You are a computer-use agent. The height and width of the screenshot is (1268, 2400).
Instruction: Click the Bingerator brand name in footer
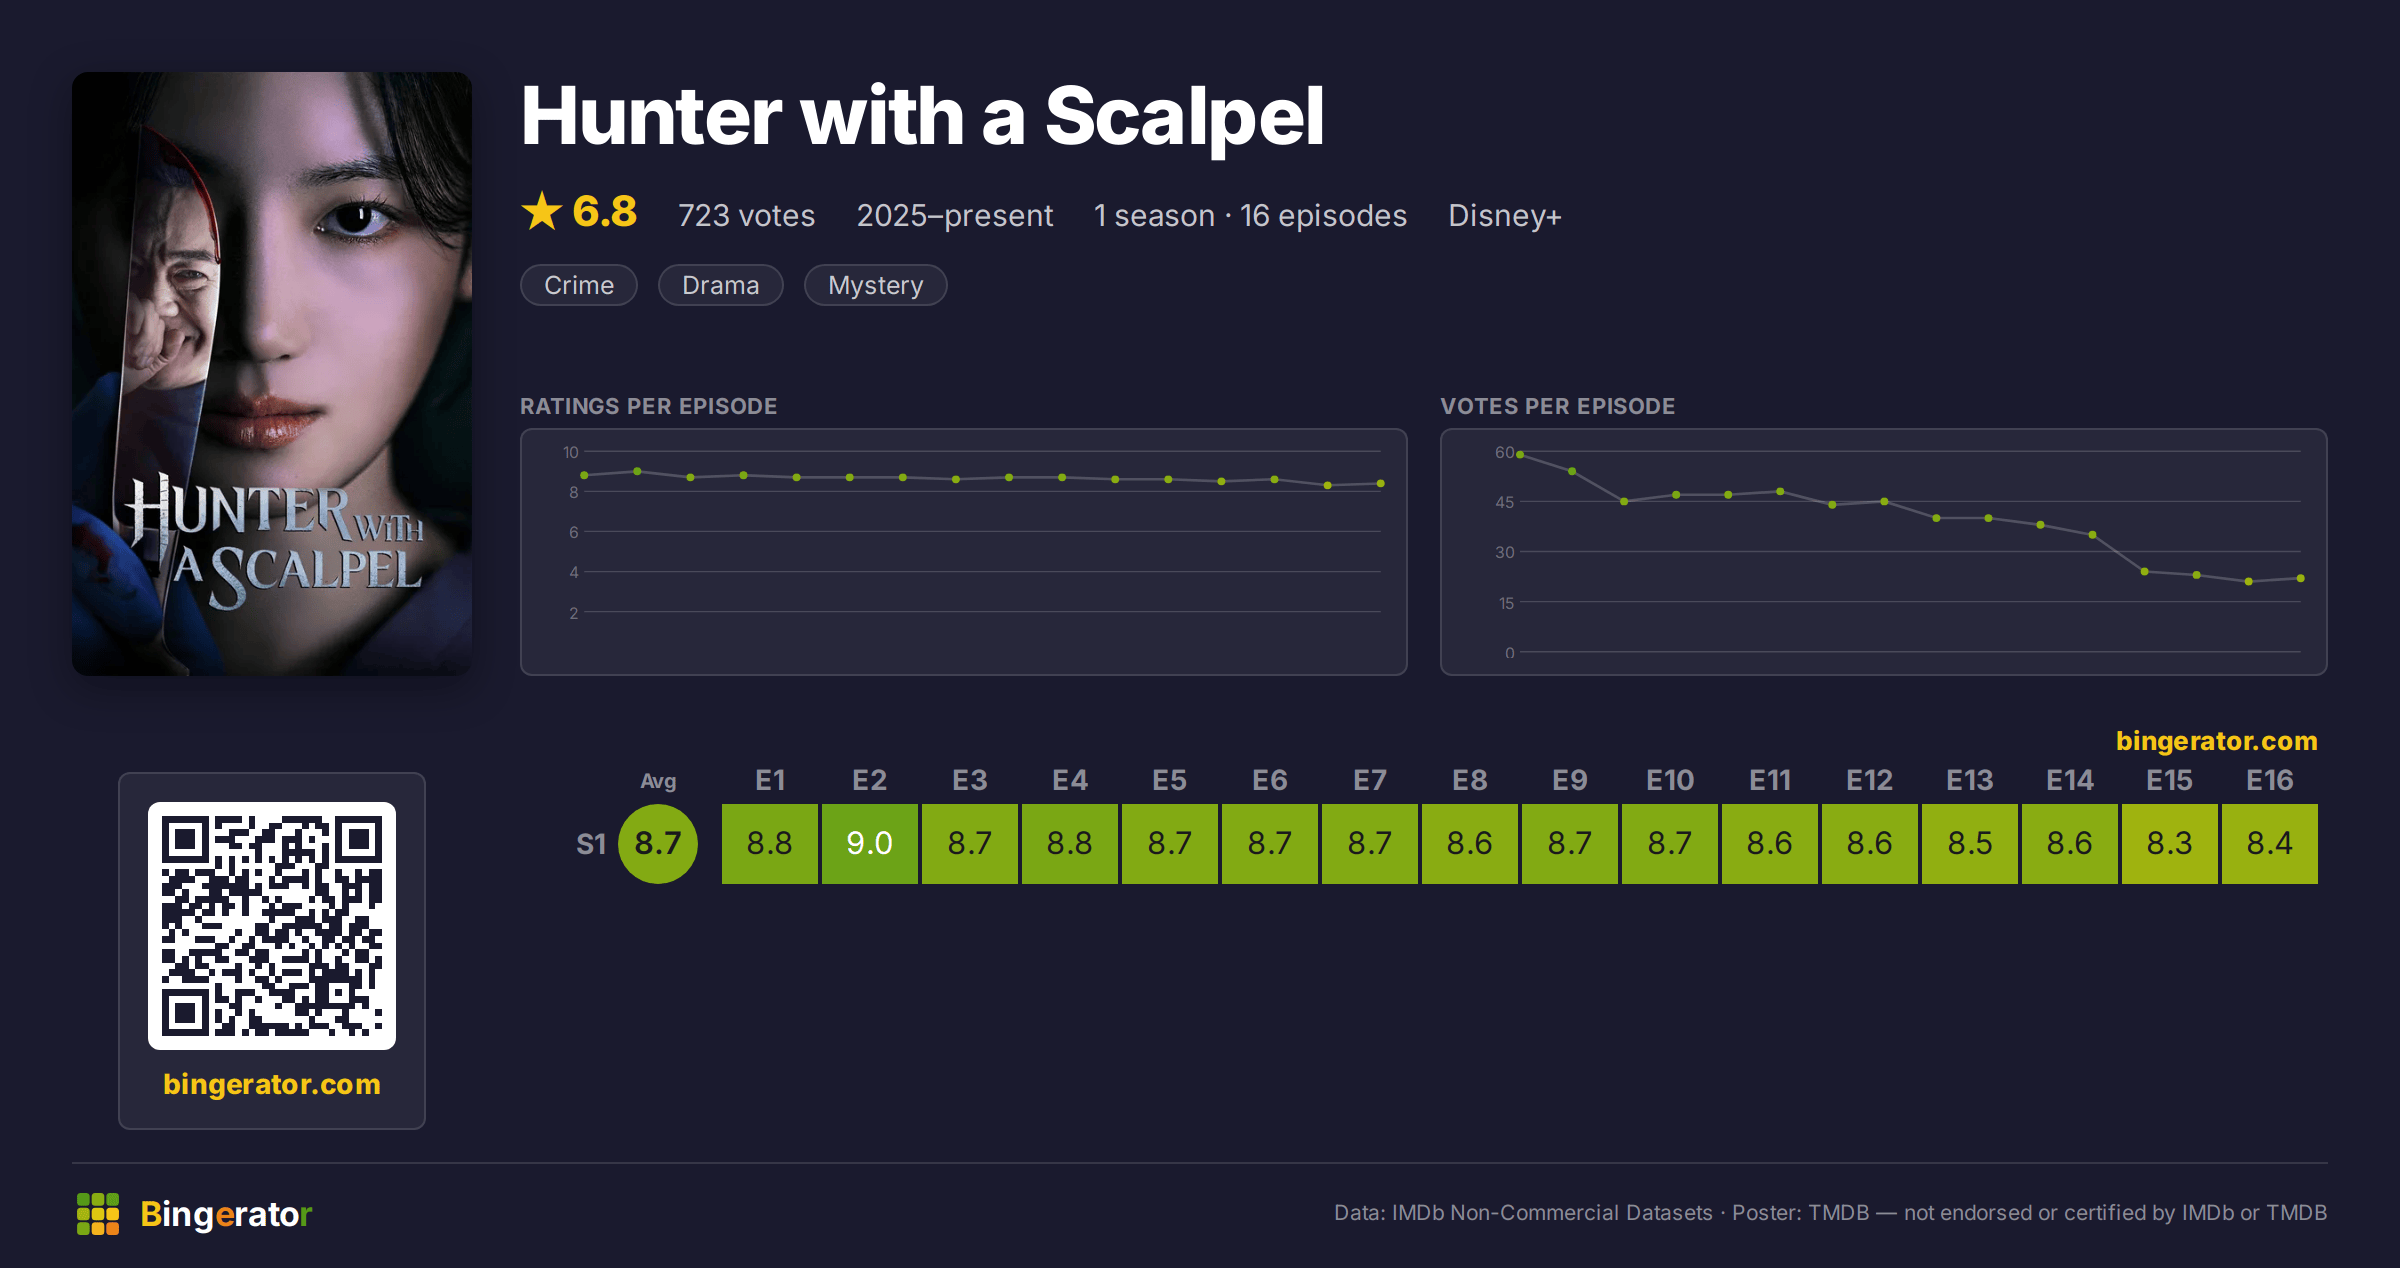tap(226, 1214)
